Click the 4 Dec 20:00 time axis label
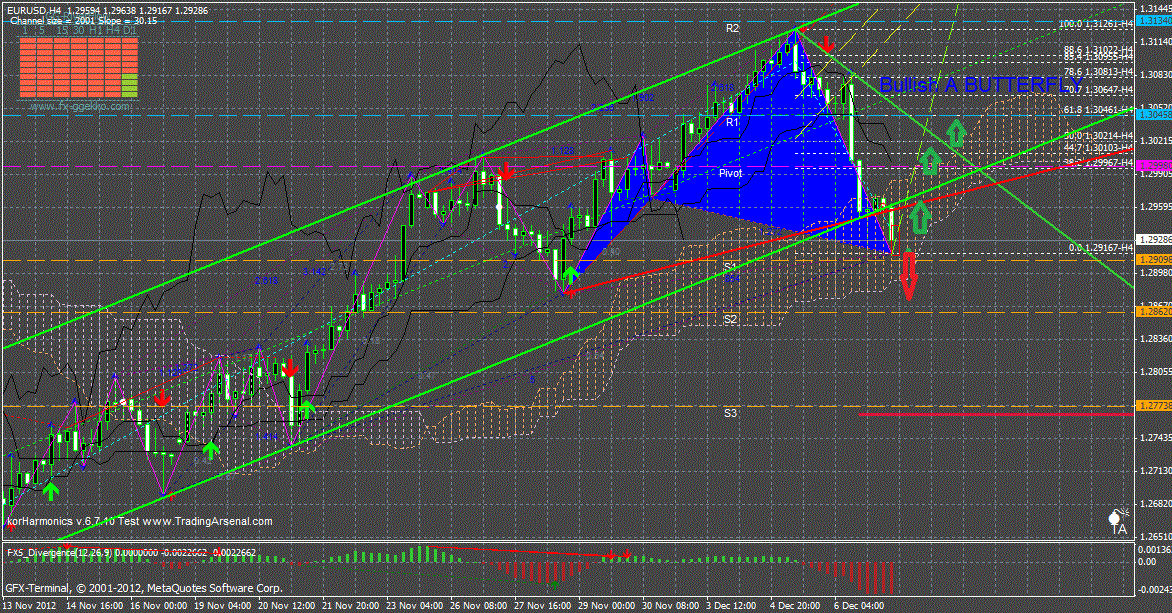The height and width of the screenshot is (613, 1172). [x=794, y=606]
